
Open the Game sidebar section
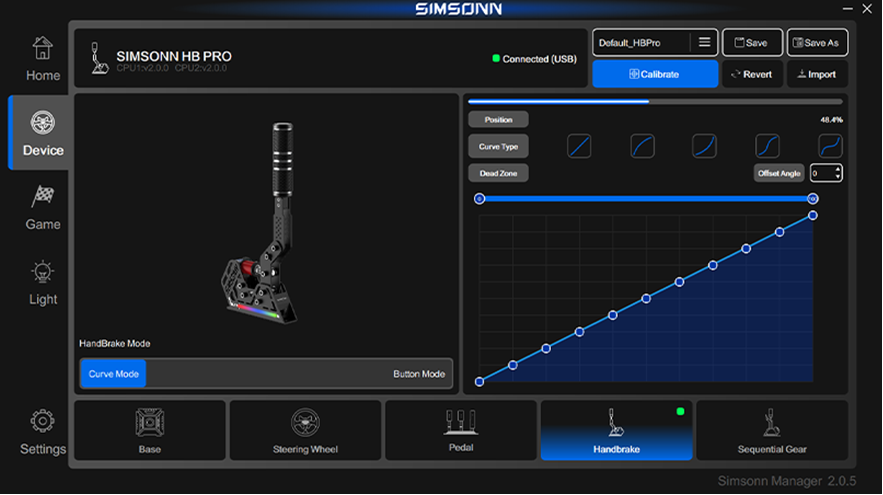point(43,208)
